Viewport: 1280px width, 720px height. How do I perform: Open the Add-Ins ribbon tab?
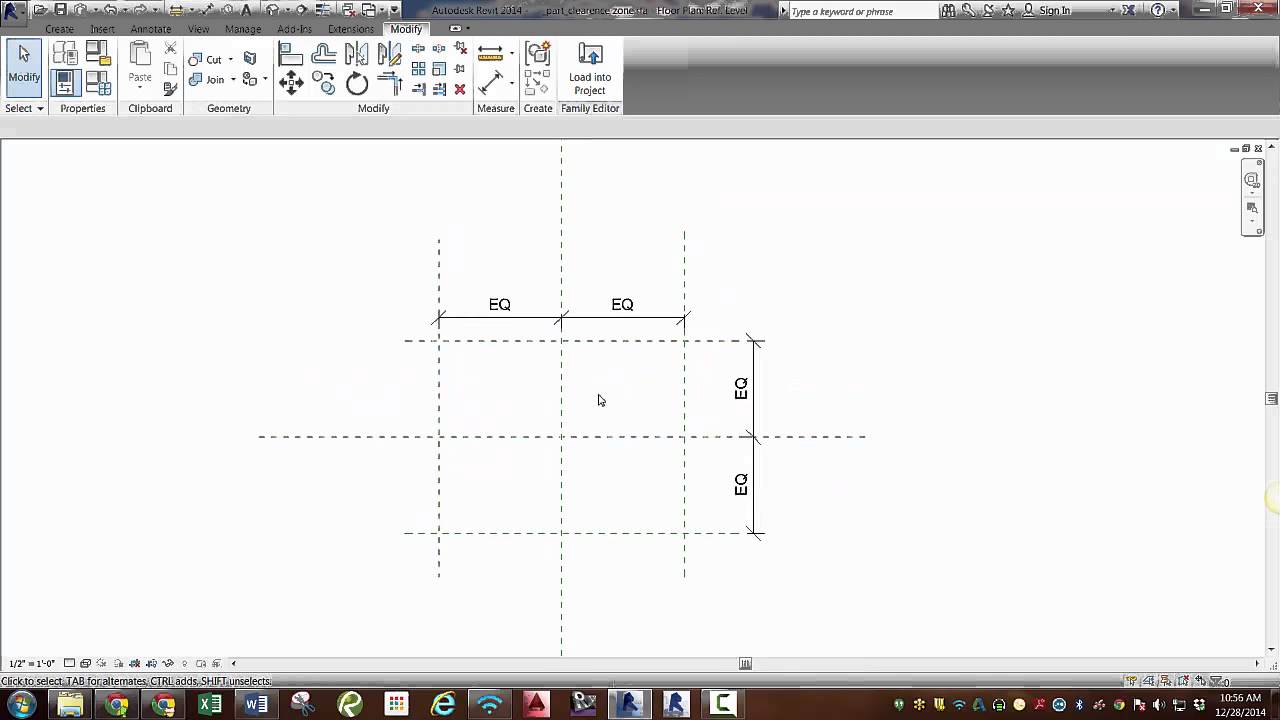pos(295,29)
